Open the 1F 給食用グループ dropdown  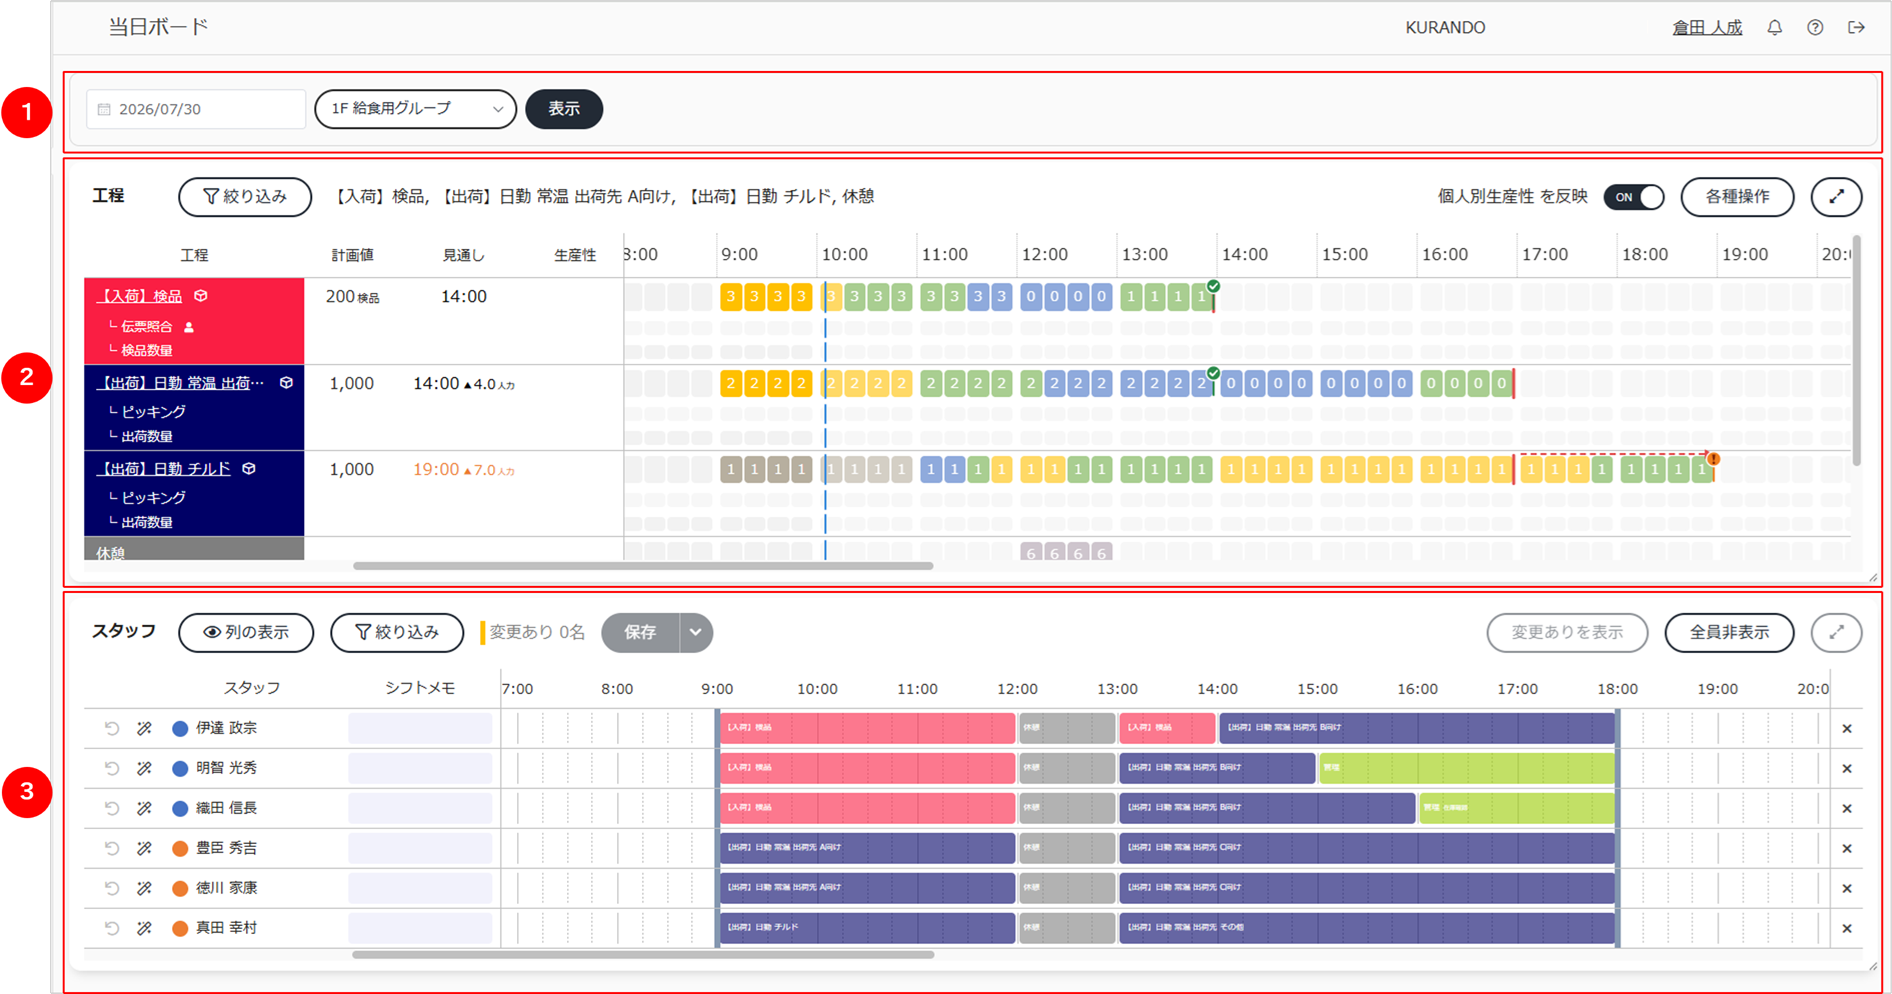tap(415, 109)
